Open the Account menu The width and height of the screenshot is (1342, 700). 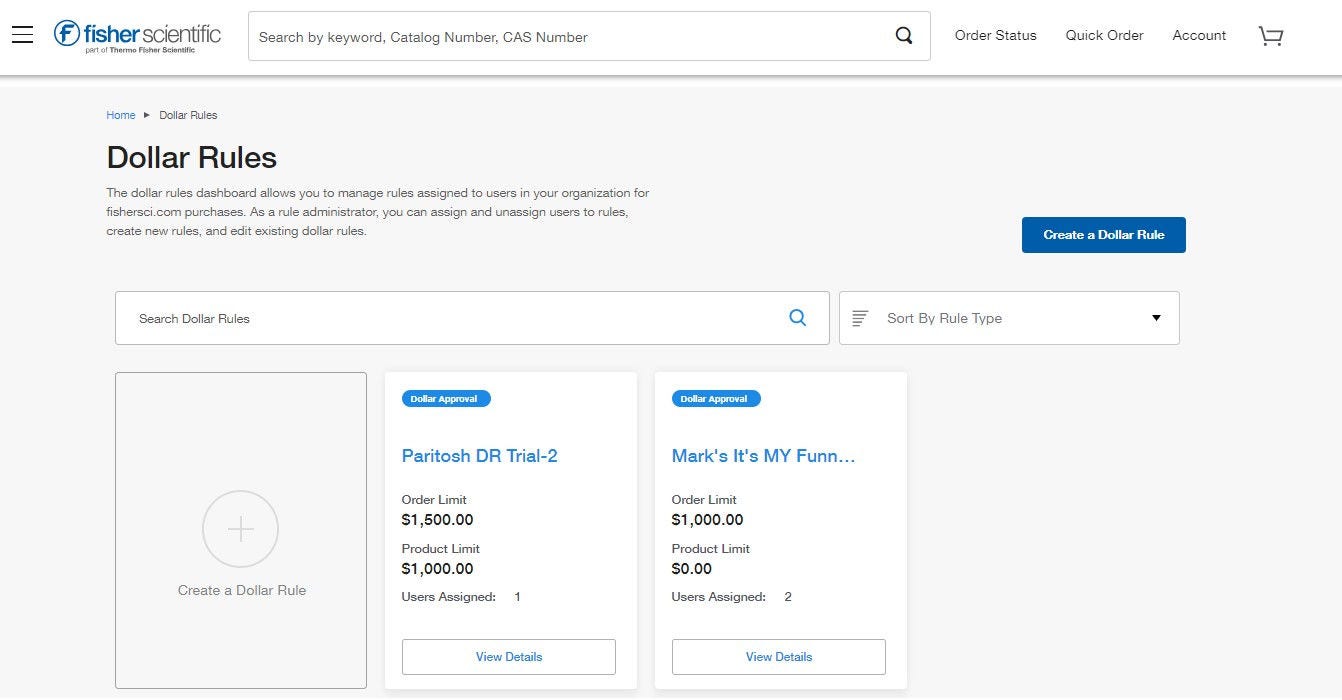click(1199, 35)
